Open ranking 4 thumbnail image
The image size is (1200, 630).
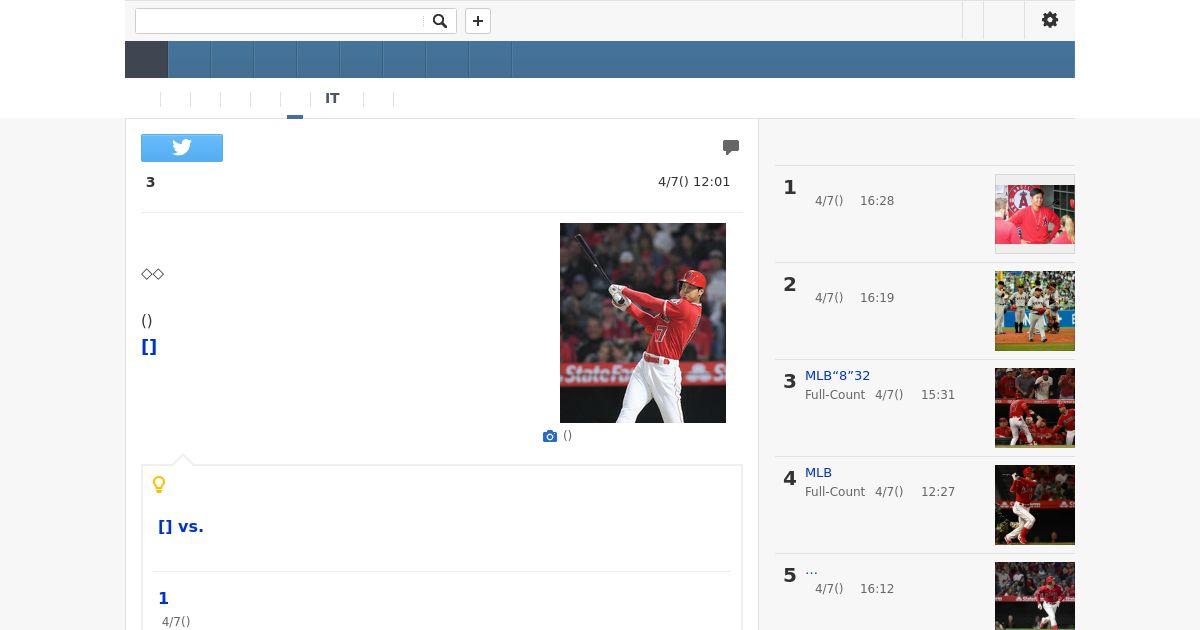coord(1035,505)
